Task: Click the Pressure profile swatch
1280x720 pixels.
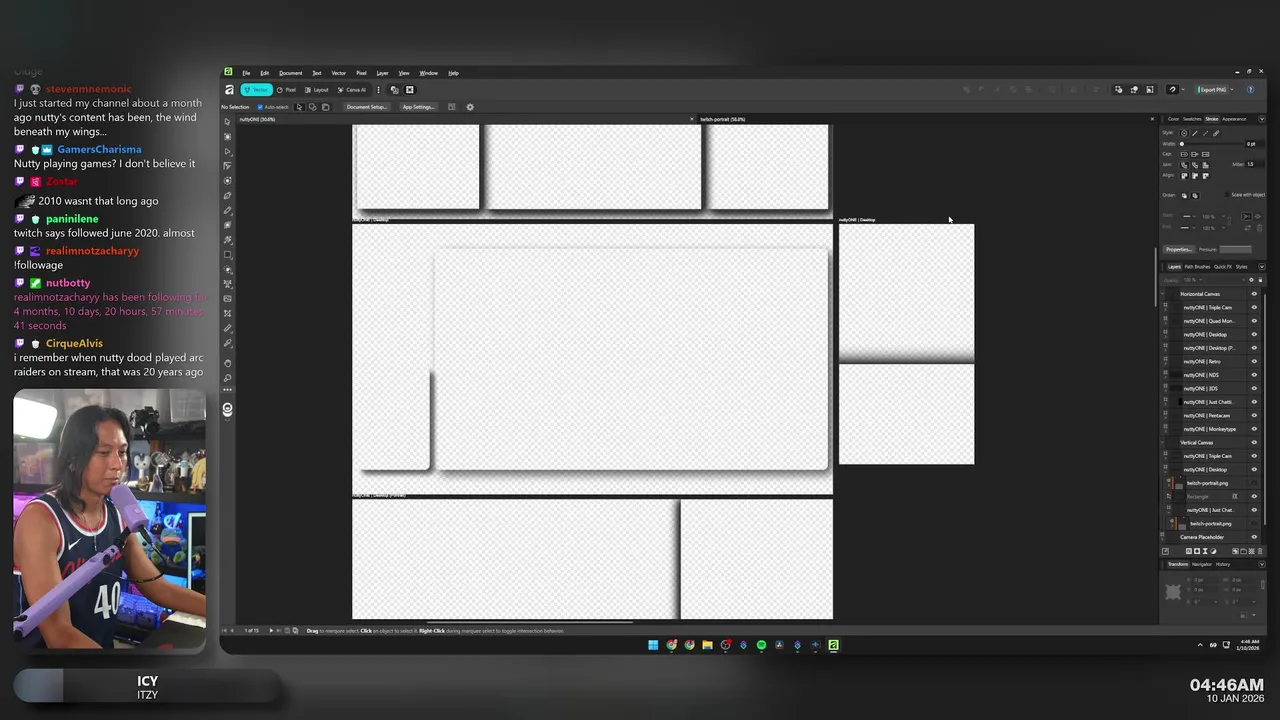Action: (x=1235, y=249)
